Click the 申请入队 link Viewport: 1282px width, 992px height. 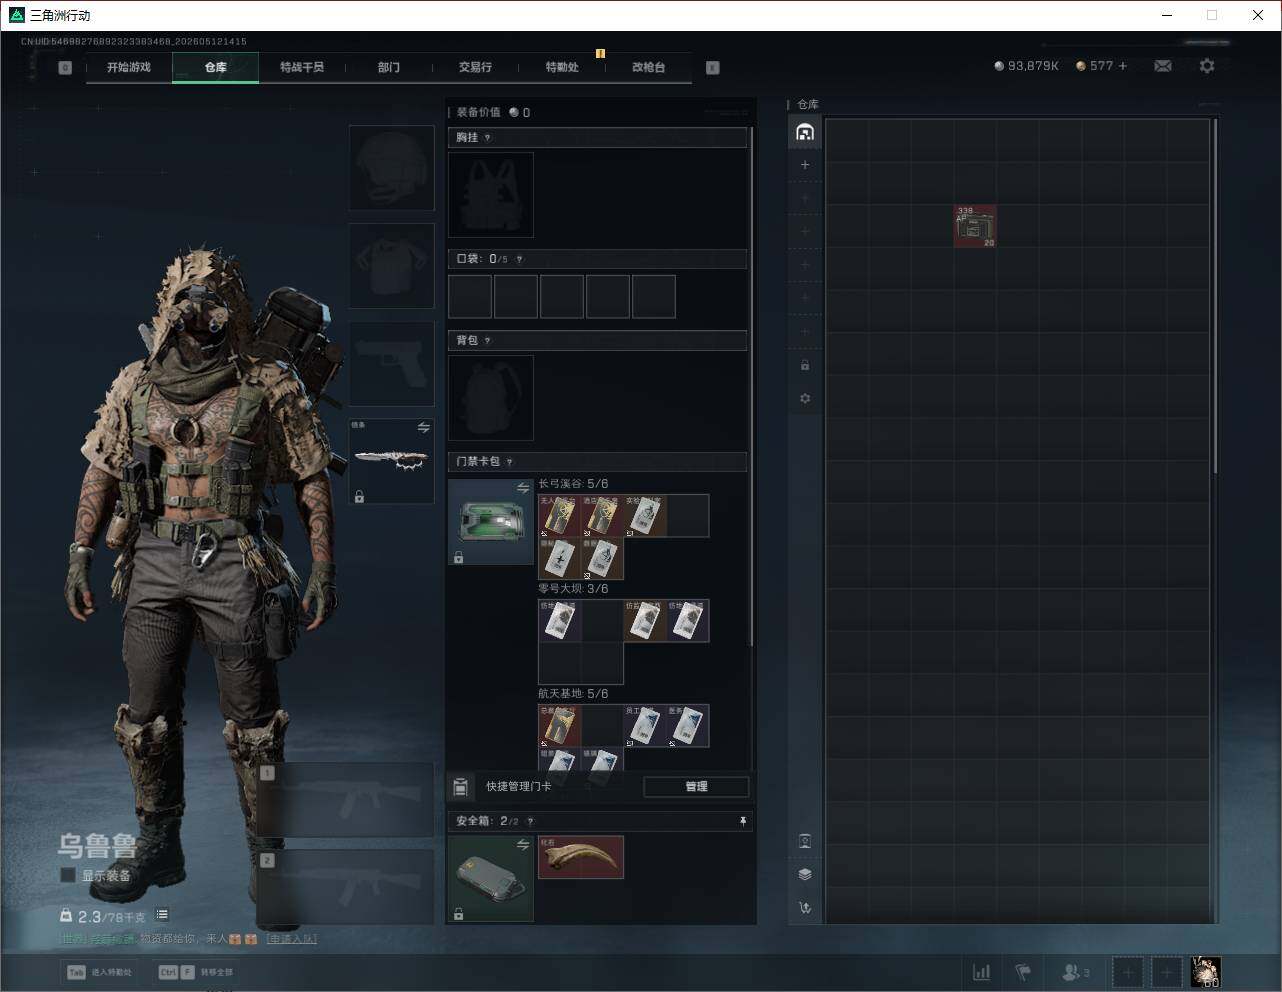[292, 939]
